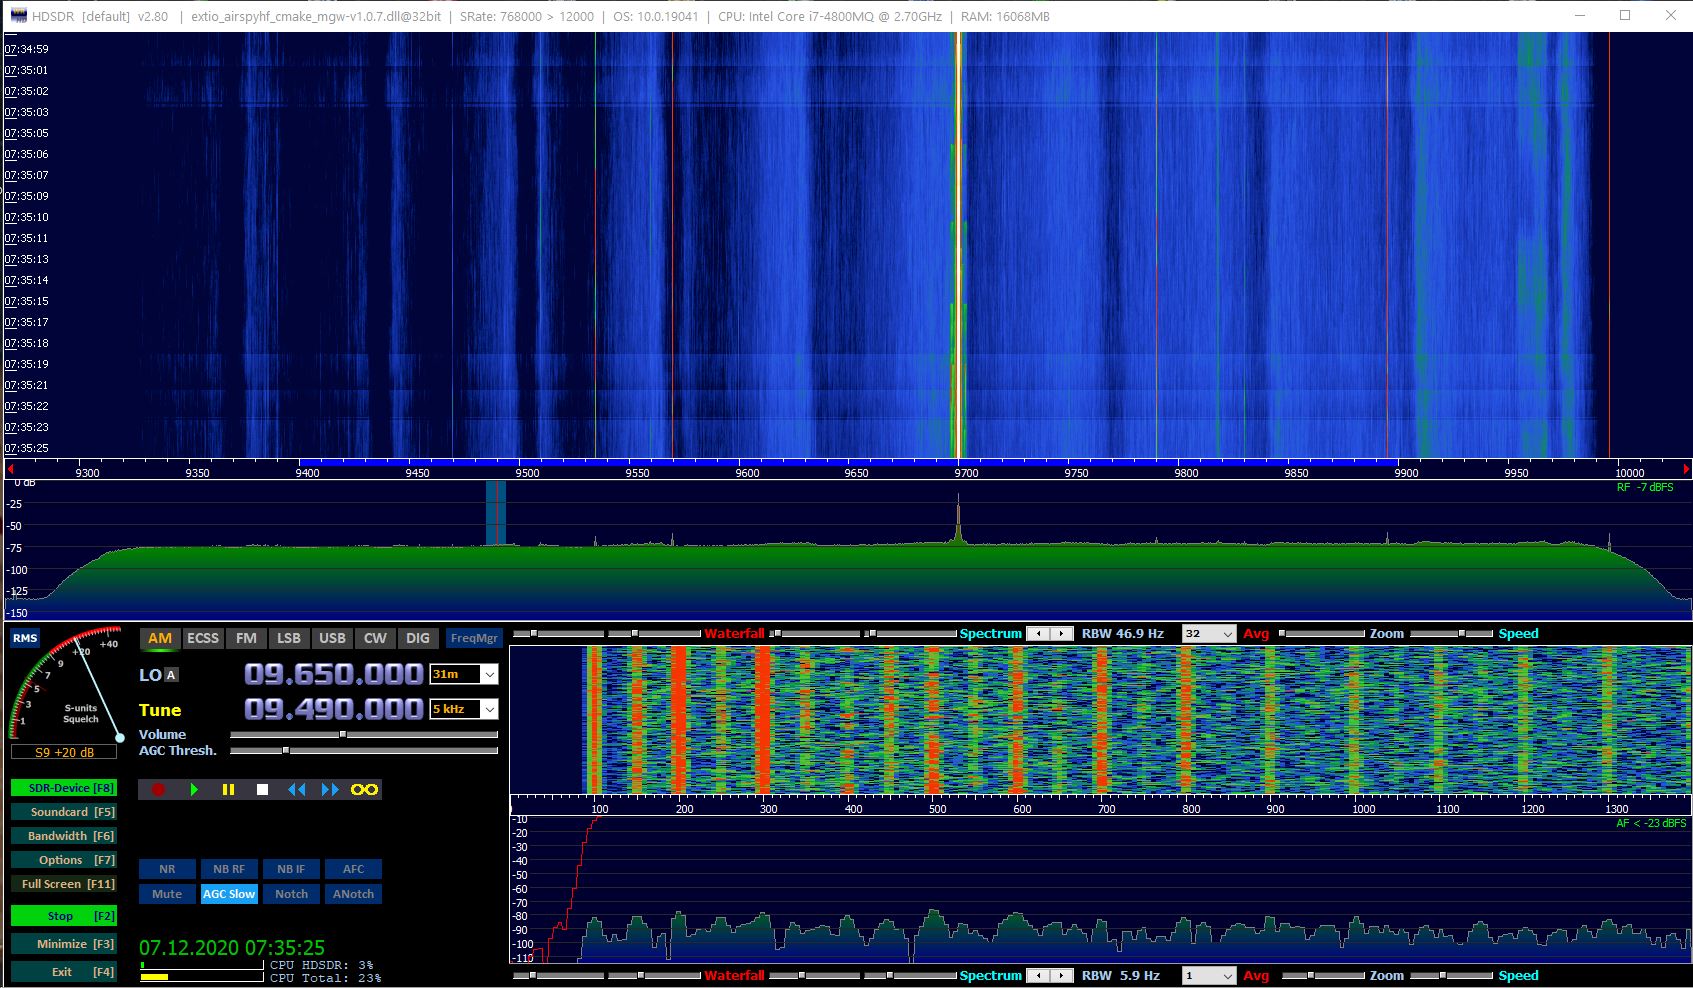1693x988 pixels.
Task: Adjust the AGC Thresh. slider
Action: click(x=364, y=750)
